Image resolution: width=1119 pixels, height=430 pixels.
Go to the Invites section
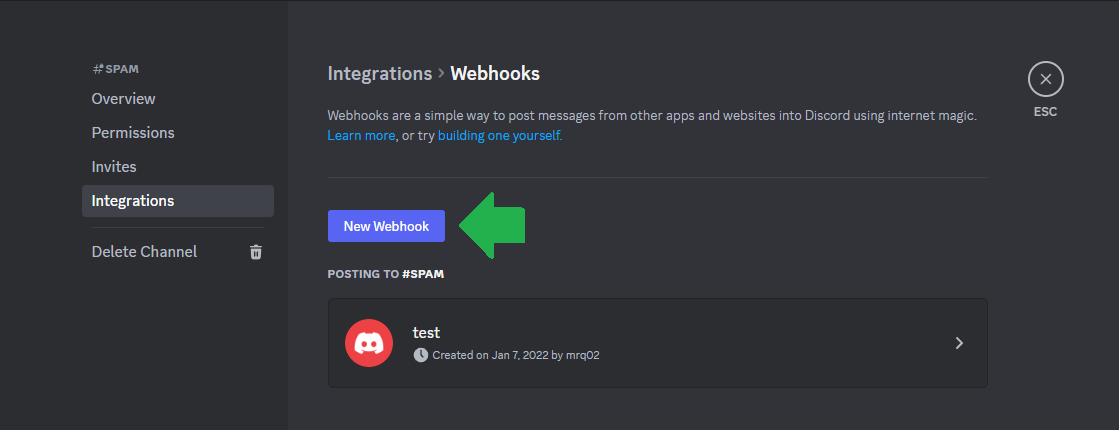point(114,167)
